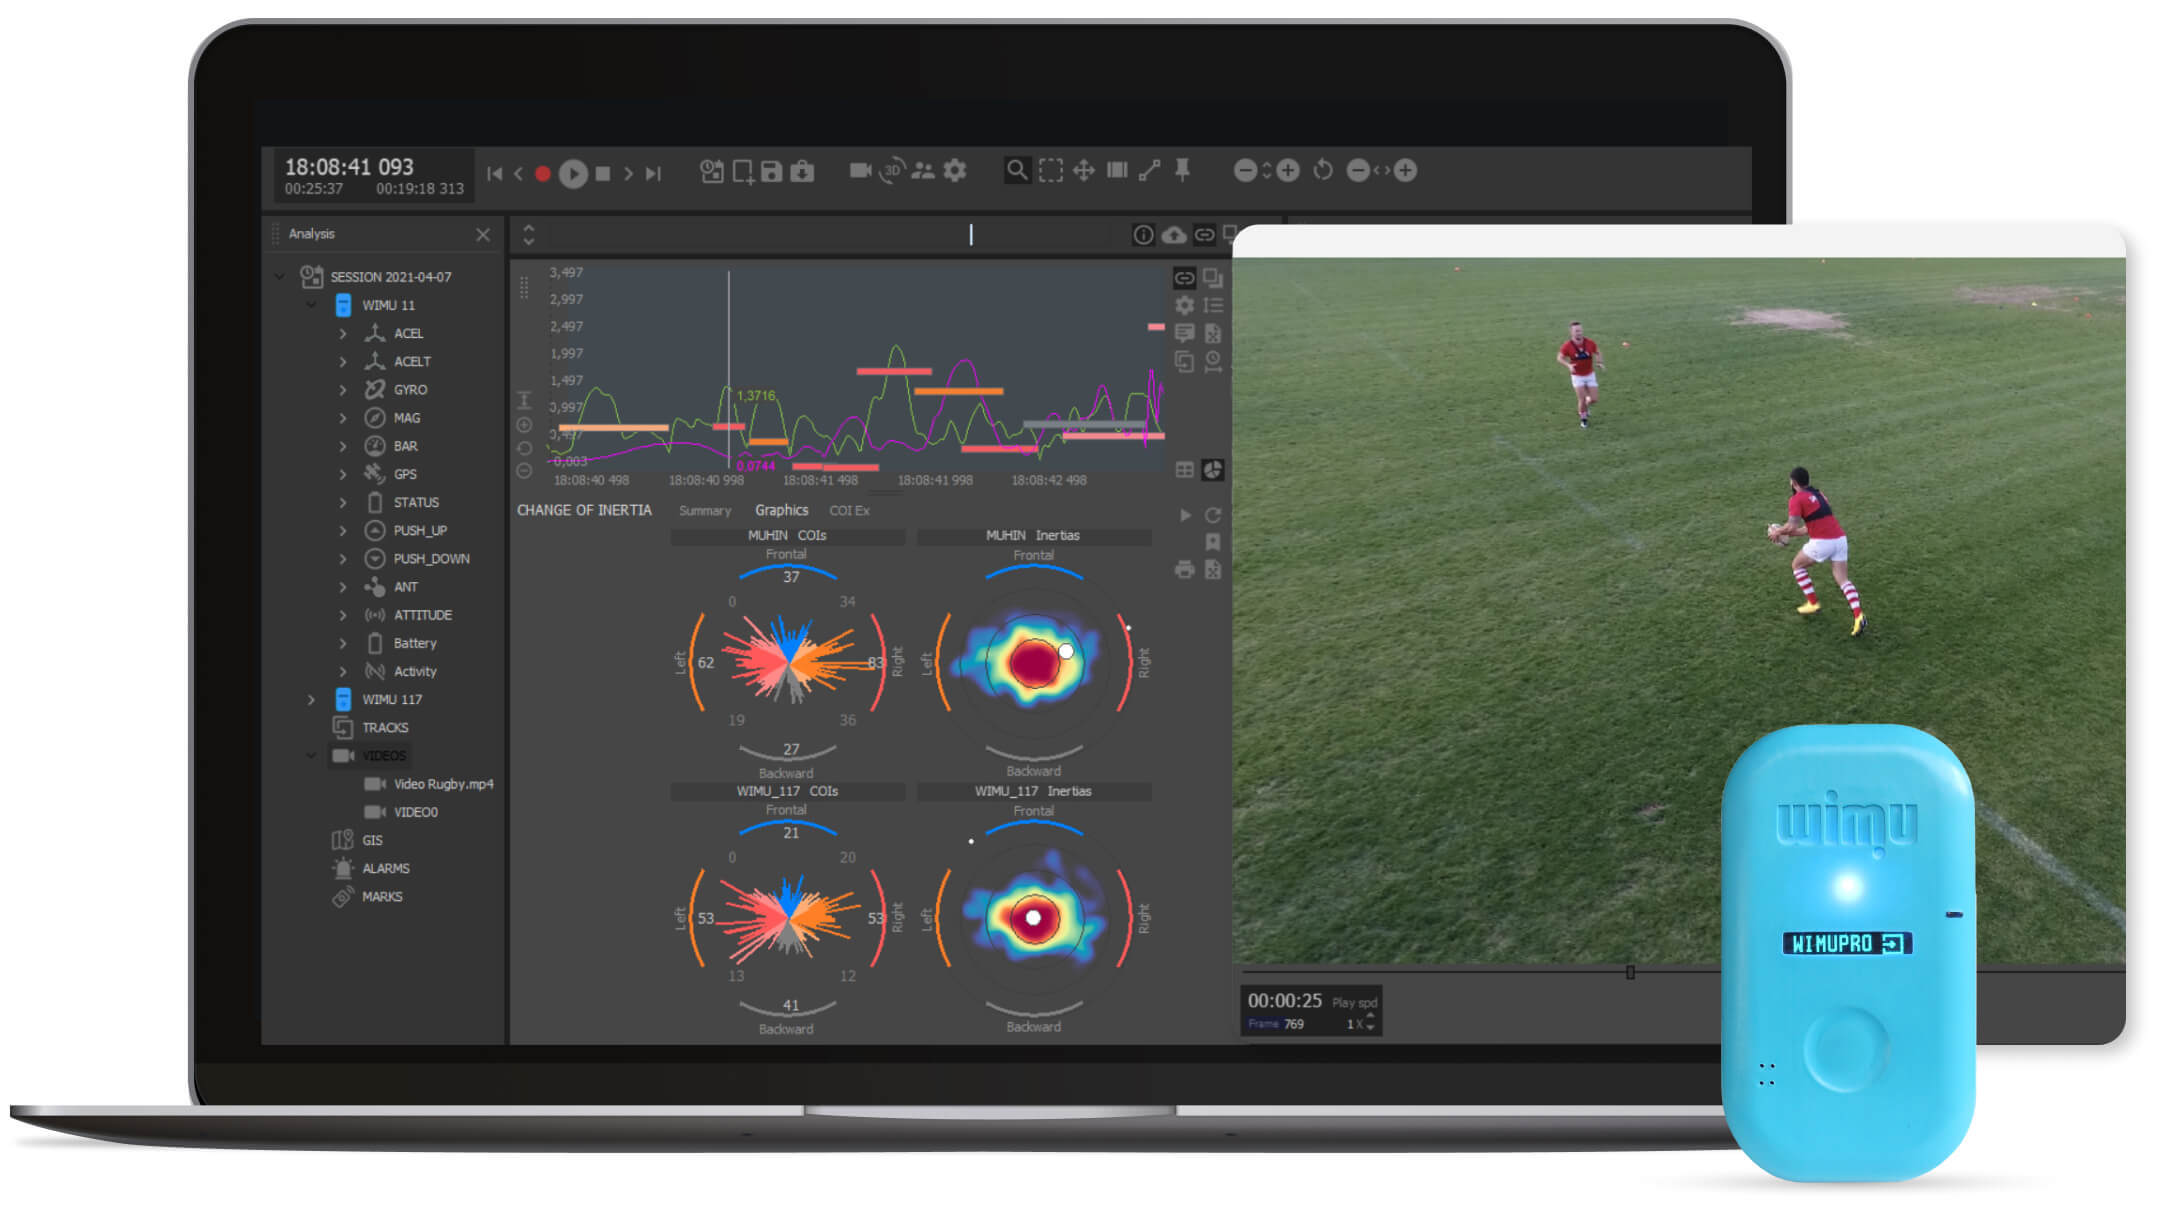Activate the dashed rectangle selection tool

(x=1050, y=171)
